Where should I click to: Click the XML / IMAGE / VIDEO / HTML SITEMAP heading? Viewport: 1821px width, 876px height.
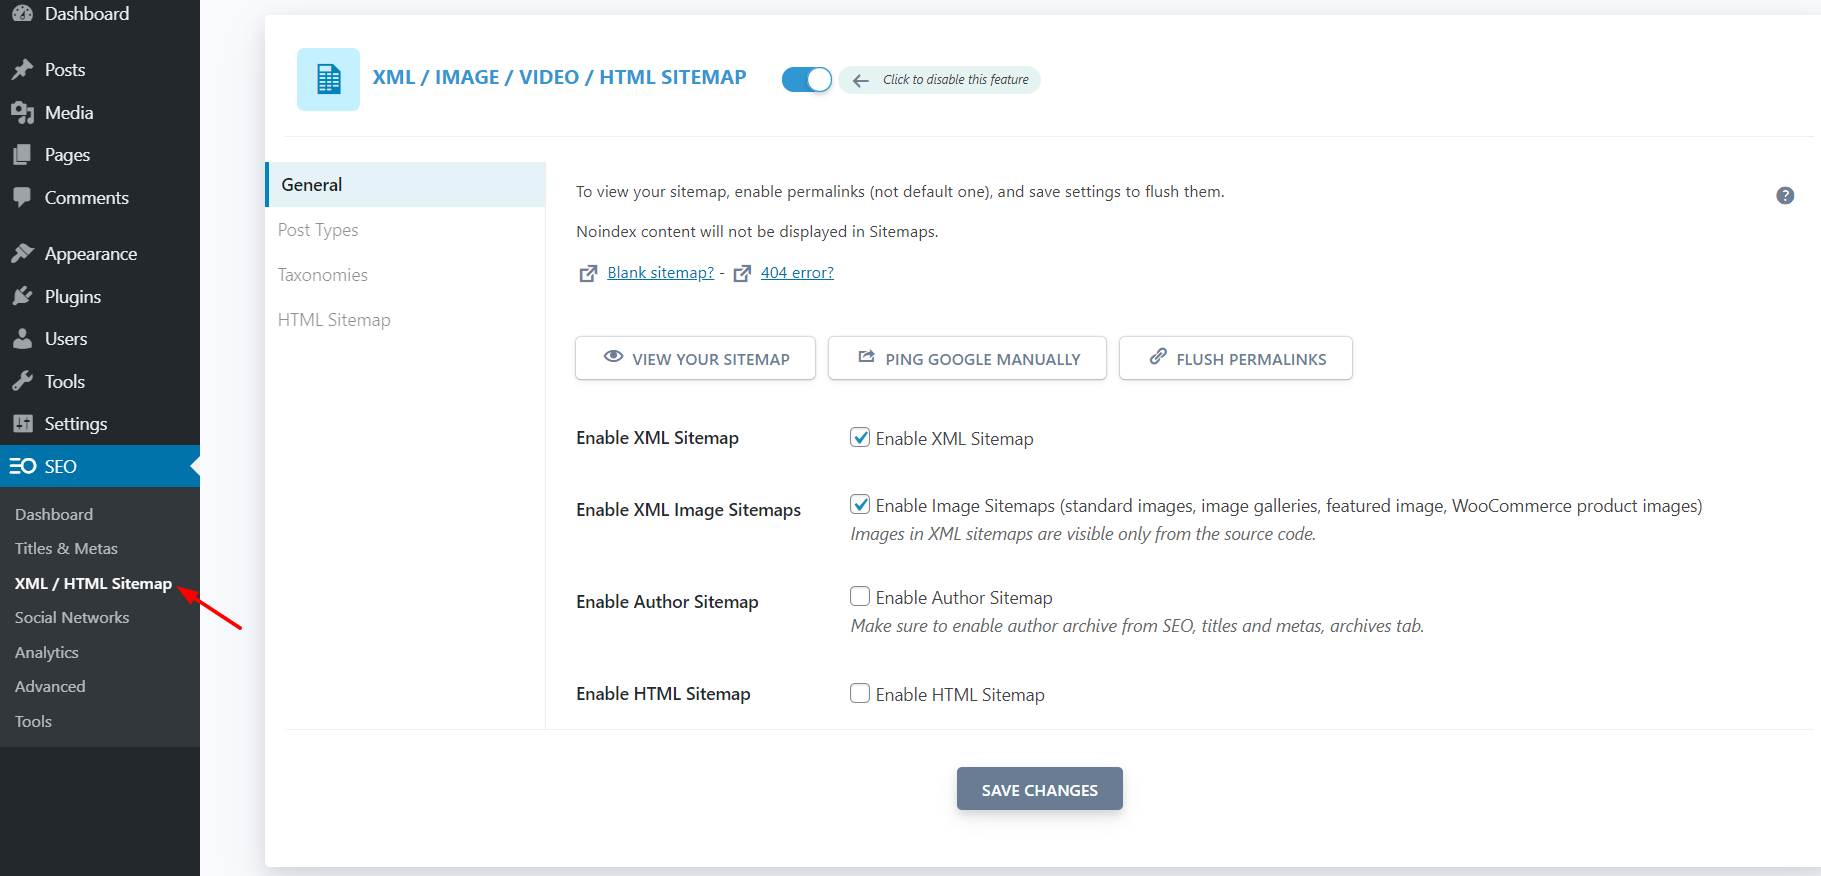click(x=559, y=77)
